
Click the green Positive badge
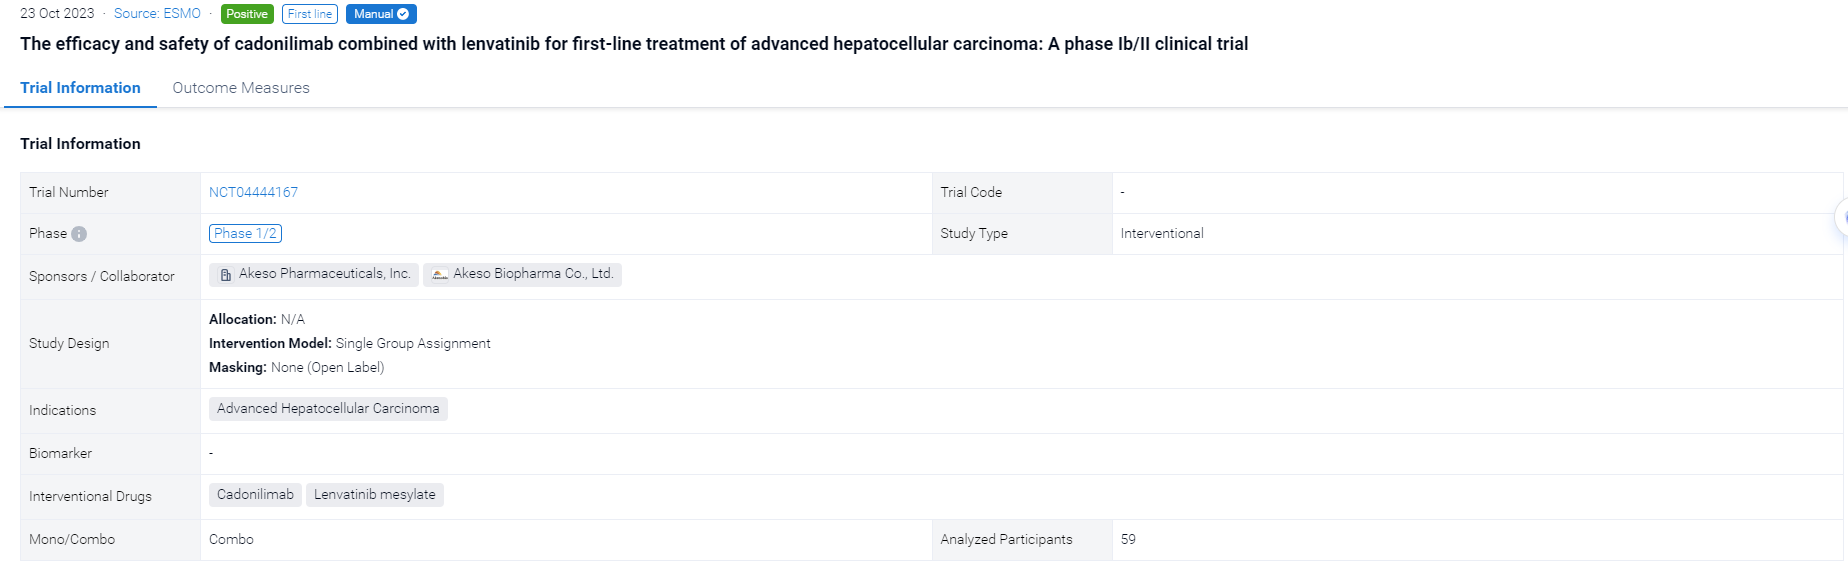point(246,14)
